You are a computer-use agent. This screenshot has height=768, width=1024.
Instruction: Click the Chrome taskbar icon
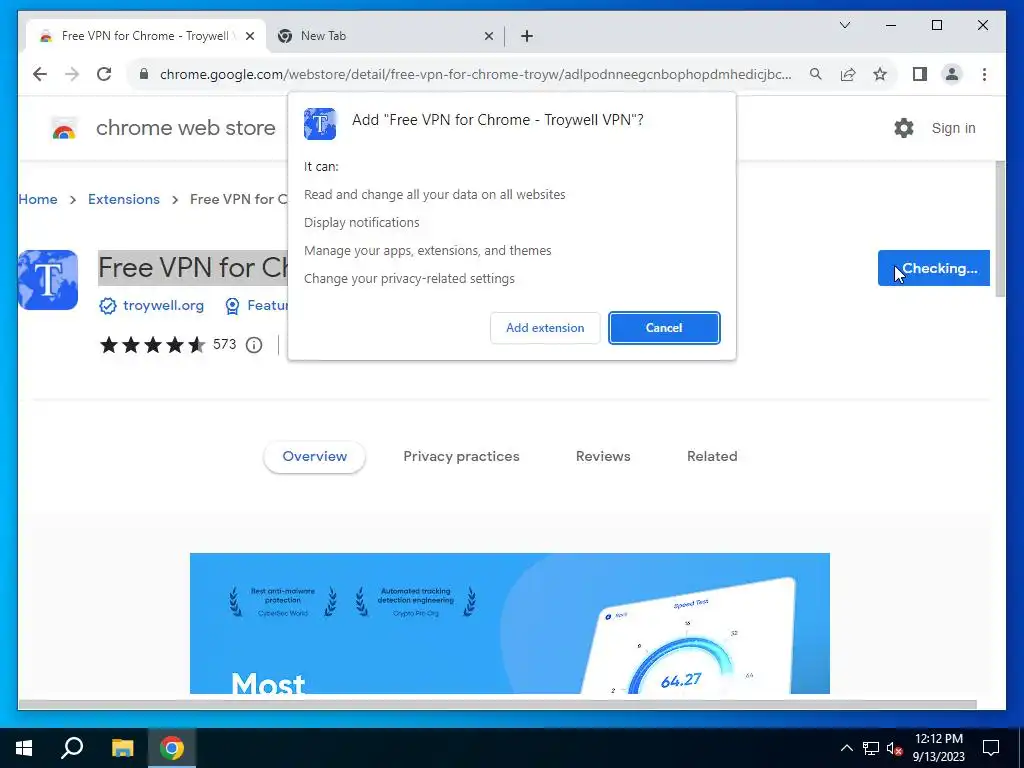tap(172, 748)
